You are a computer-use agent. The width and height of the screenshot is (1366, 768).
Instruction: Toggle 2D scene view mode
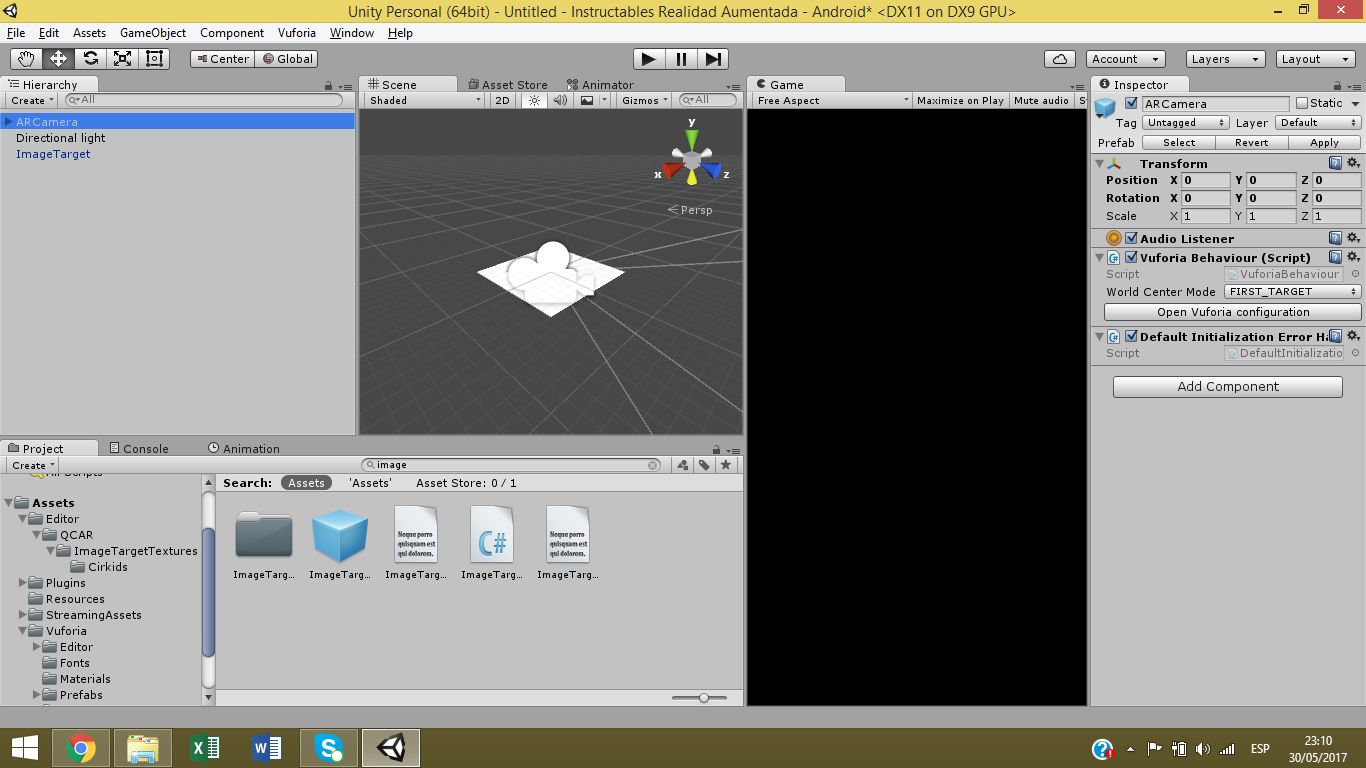pos(503,100)
